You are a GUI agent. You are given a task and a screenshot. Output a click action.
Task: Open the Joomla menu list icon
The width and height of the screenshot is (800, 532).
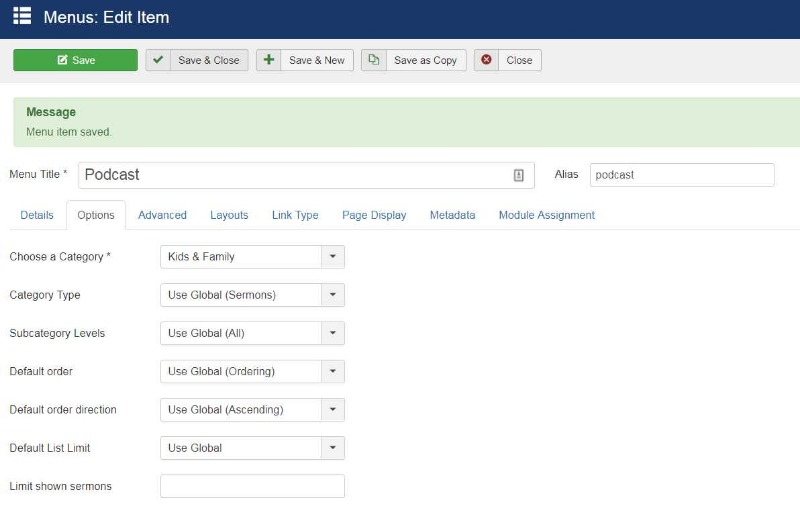pos(22,16)
